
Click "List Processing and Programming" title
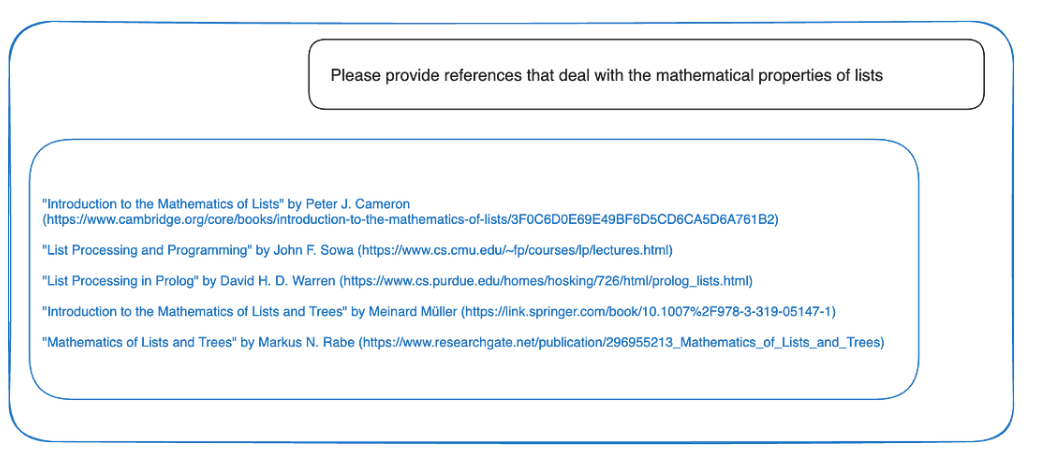135,250
